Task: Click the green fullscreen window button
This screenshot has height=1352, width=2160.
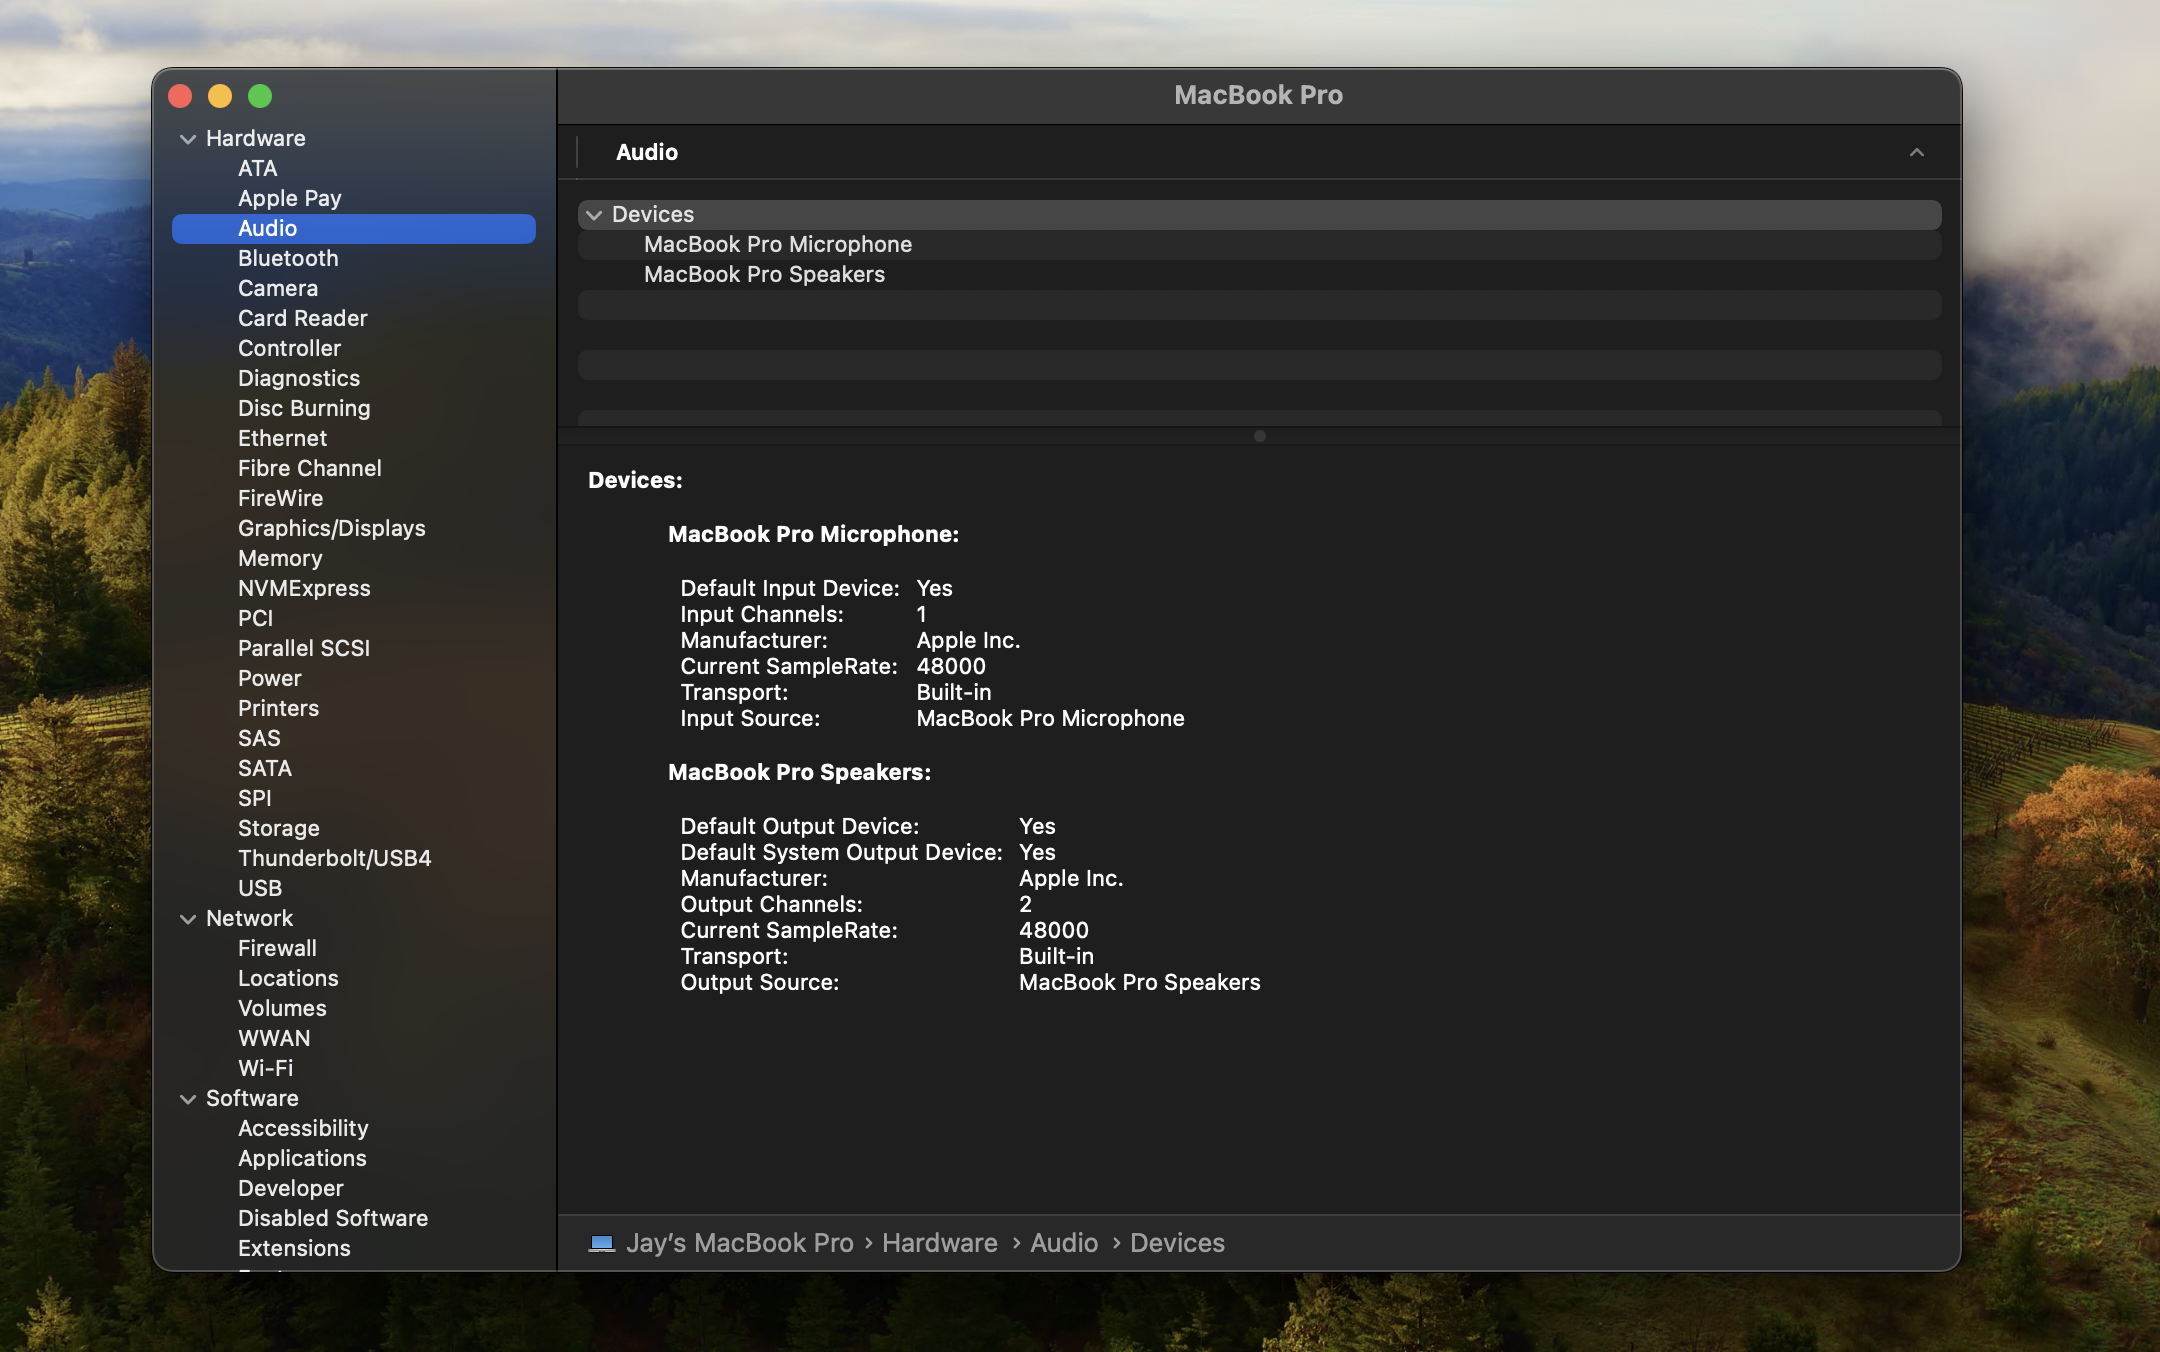Action: [x=260, y=96]
